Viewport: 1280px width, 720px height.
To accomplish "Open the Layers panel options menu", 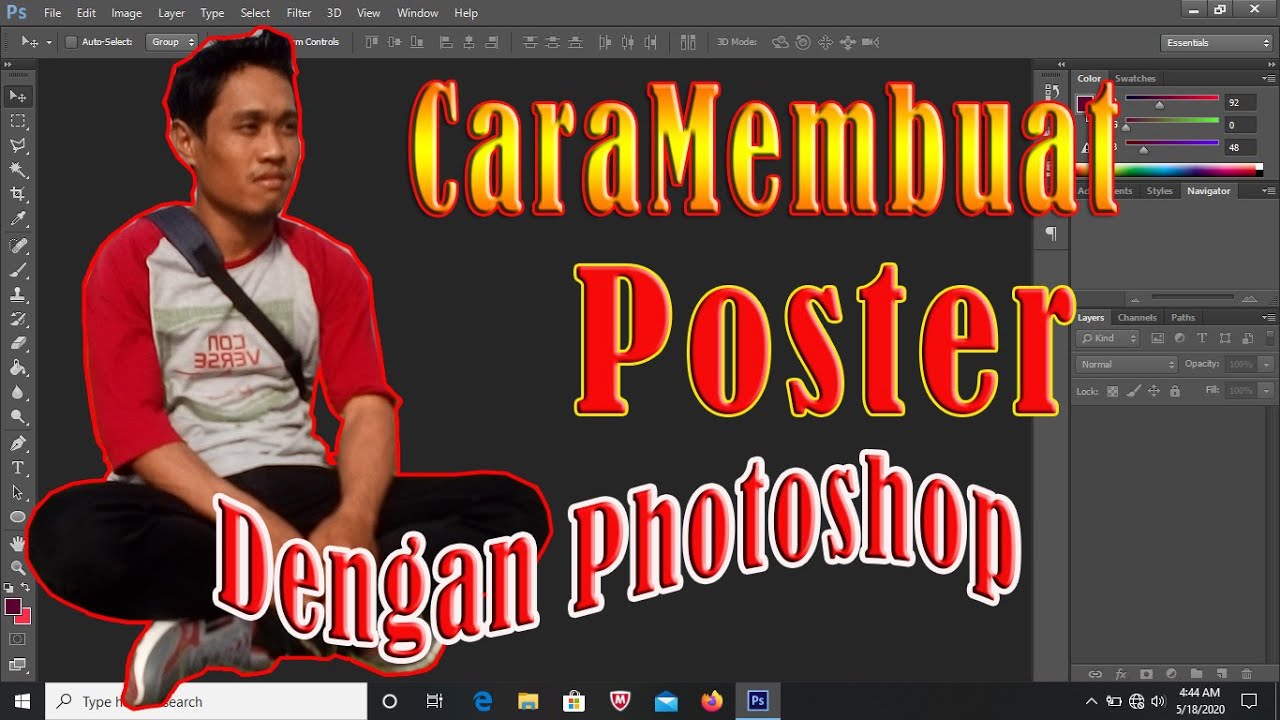I will [1269, 317].
